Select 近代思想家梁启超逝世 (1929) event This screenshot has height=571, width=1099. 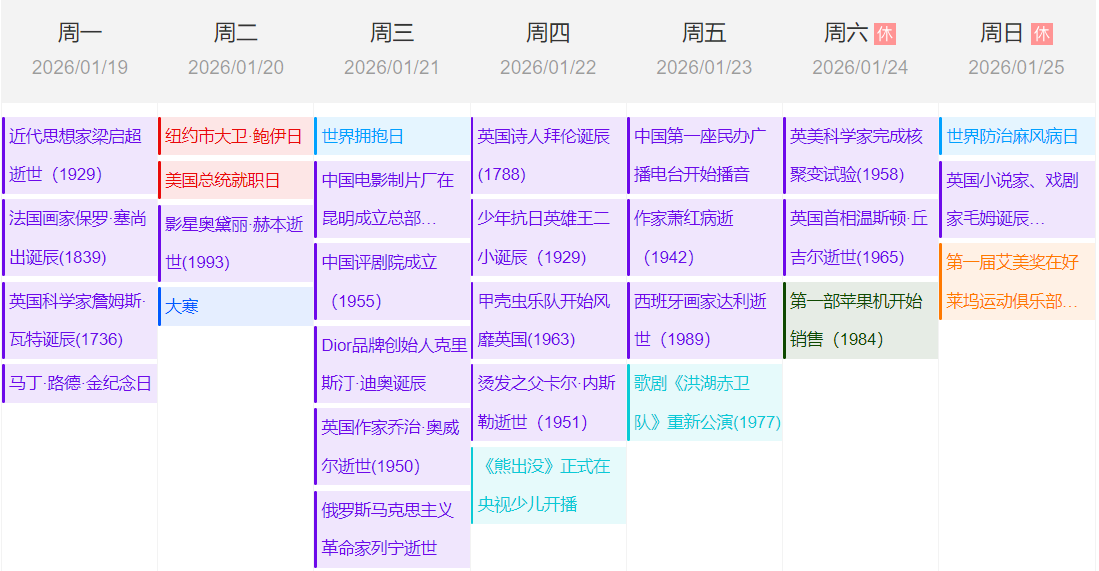(x=80, y=155)
